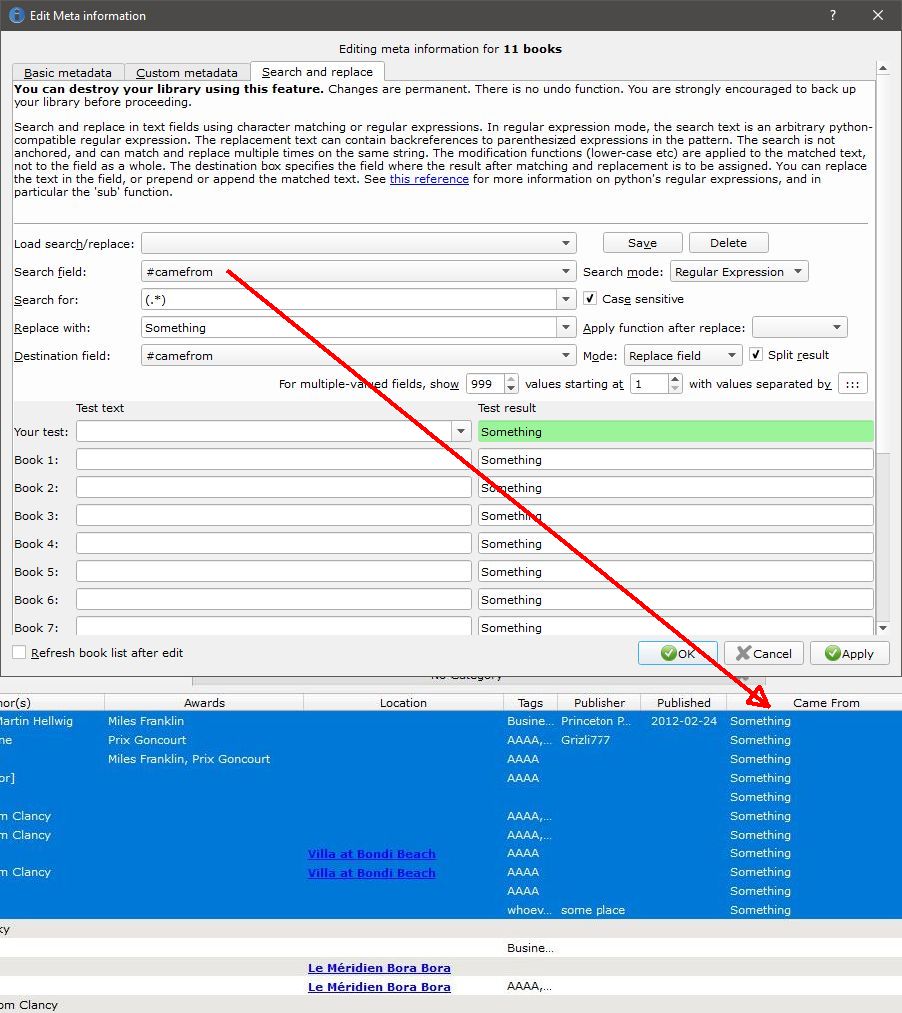
Task: Increase the values starting at number
Action: point(675,379)
